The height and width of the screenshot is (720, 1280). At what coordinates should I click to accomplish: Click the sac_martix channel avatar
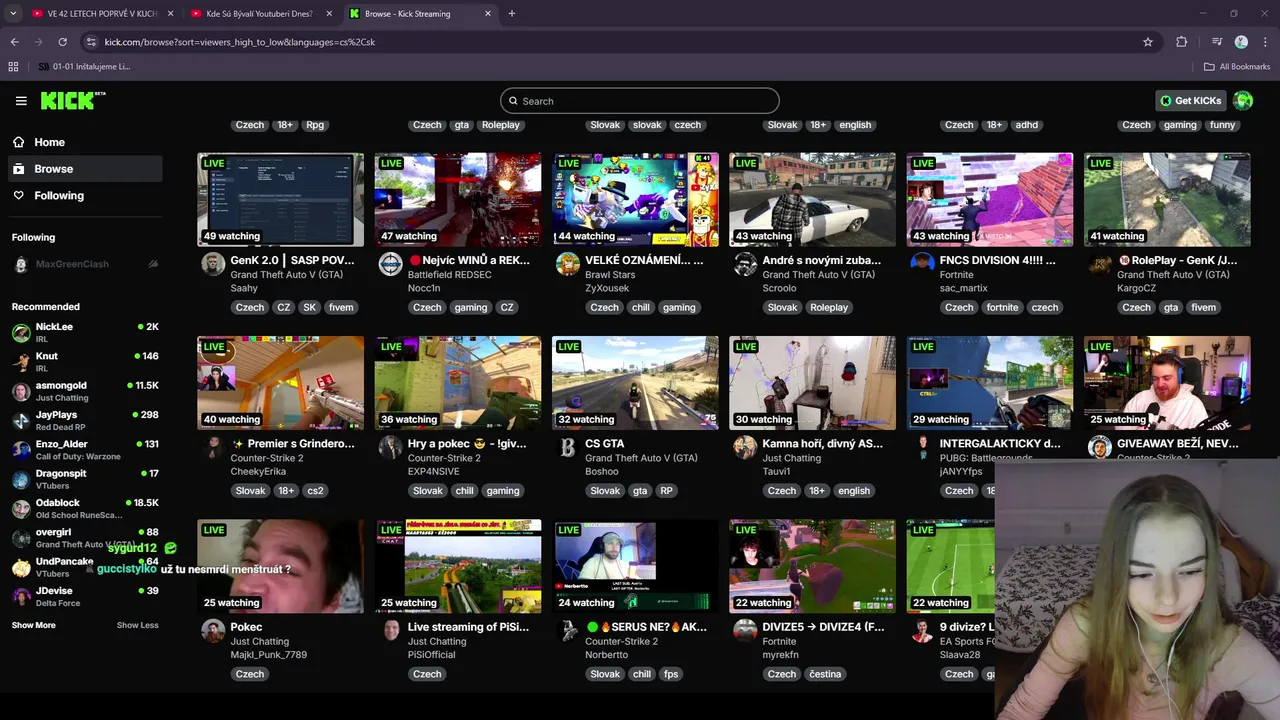pyautogui.click(x=922, y=264)
